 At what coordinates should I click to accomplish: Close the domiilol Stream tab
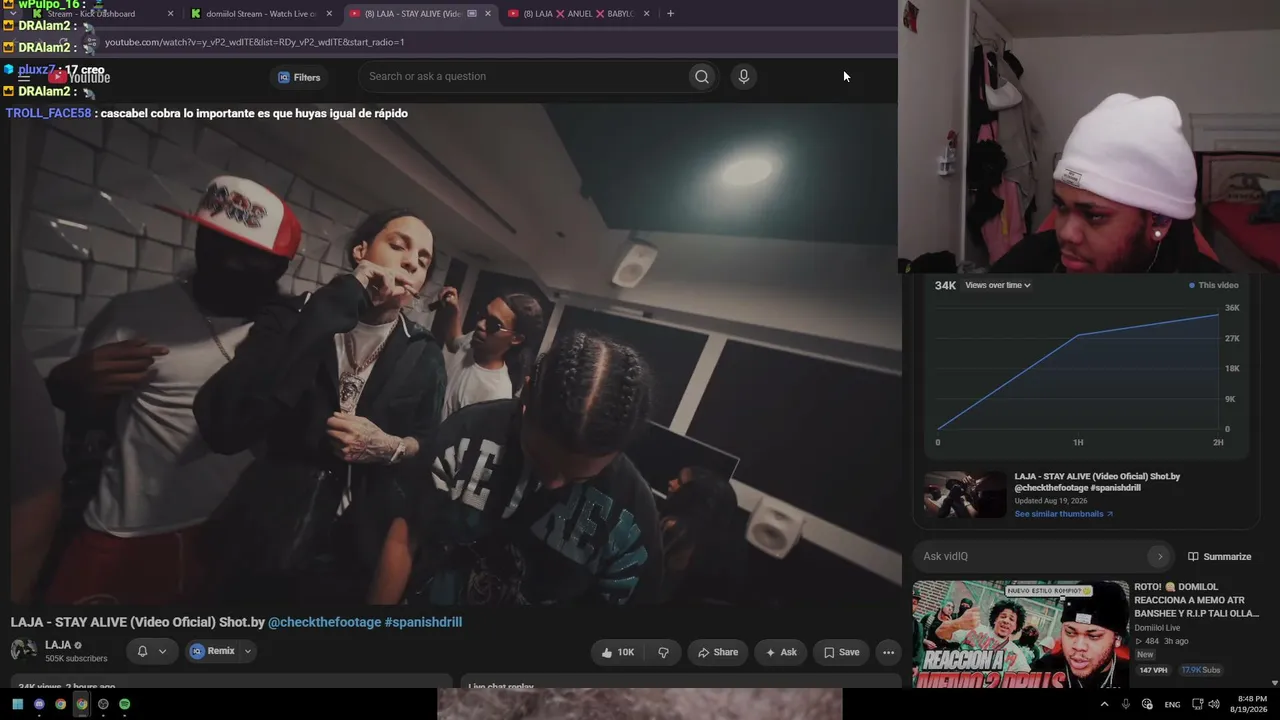click(329, 14)
